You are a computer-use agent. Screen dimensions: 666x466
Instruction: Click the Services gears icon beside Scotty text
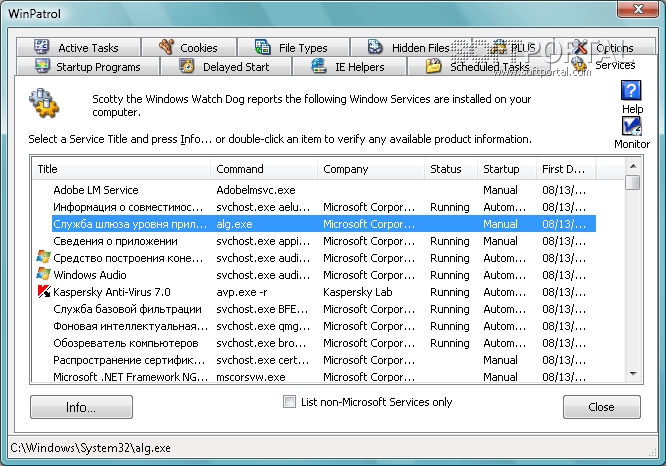pos(44,103)
